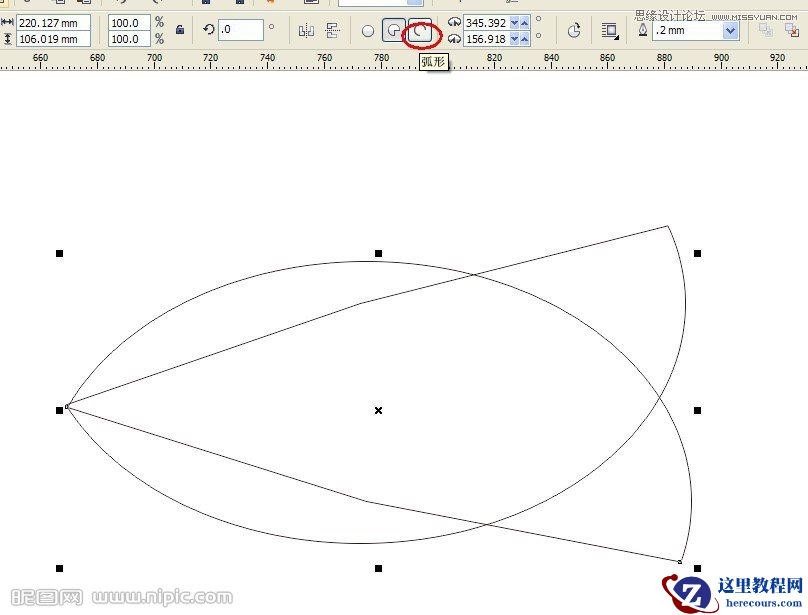Click the bottom-right selection handle
The width and height of the screenshot is (808, 615).
[697, 568]
